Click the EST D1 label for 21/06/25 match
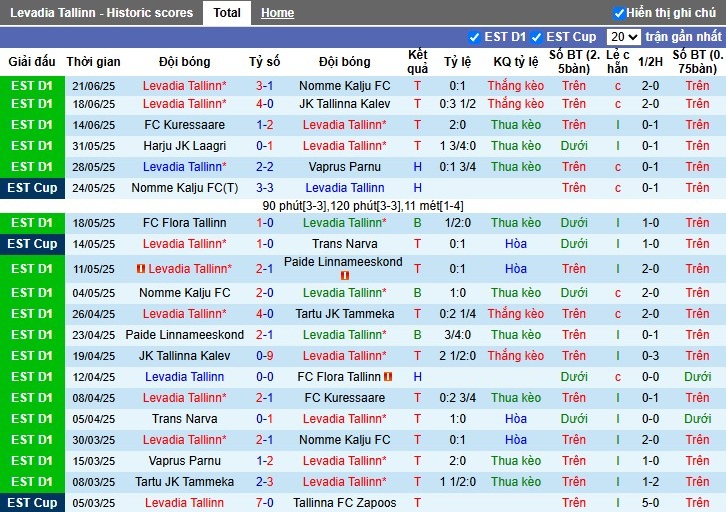 [32, 86]
